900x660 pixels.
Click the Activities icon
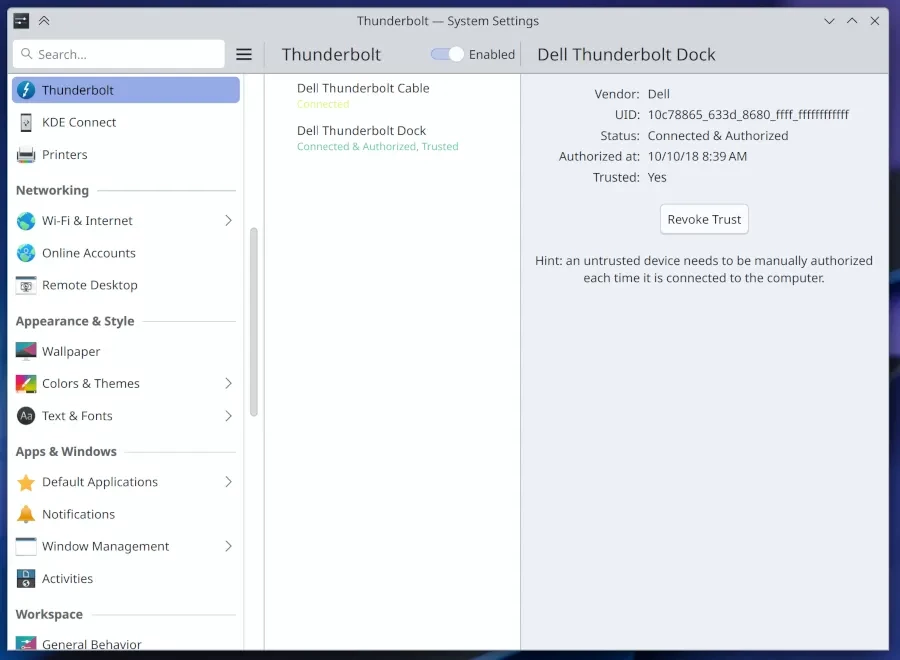click(x=26, y=579)
